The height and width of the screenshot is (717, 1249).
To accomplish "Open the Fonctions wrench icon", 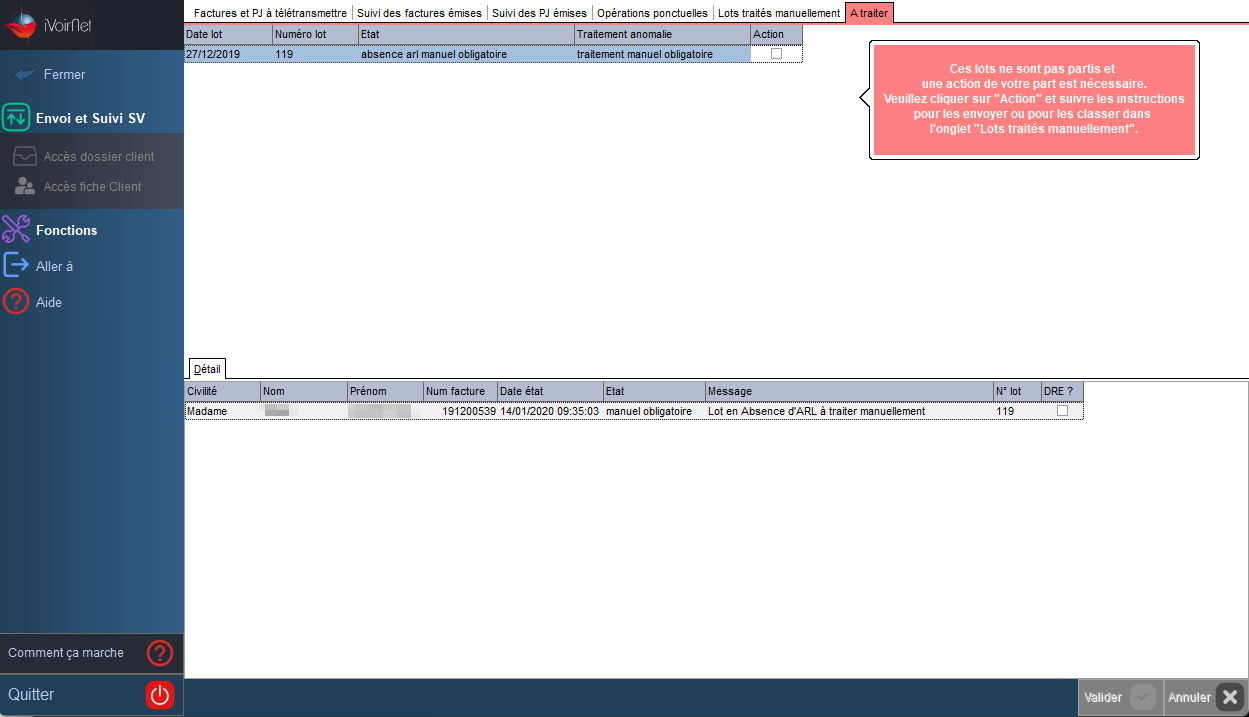I will 16,229.
